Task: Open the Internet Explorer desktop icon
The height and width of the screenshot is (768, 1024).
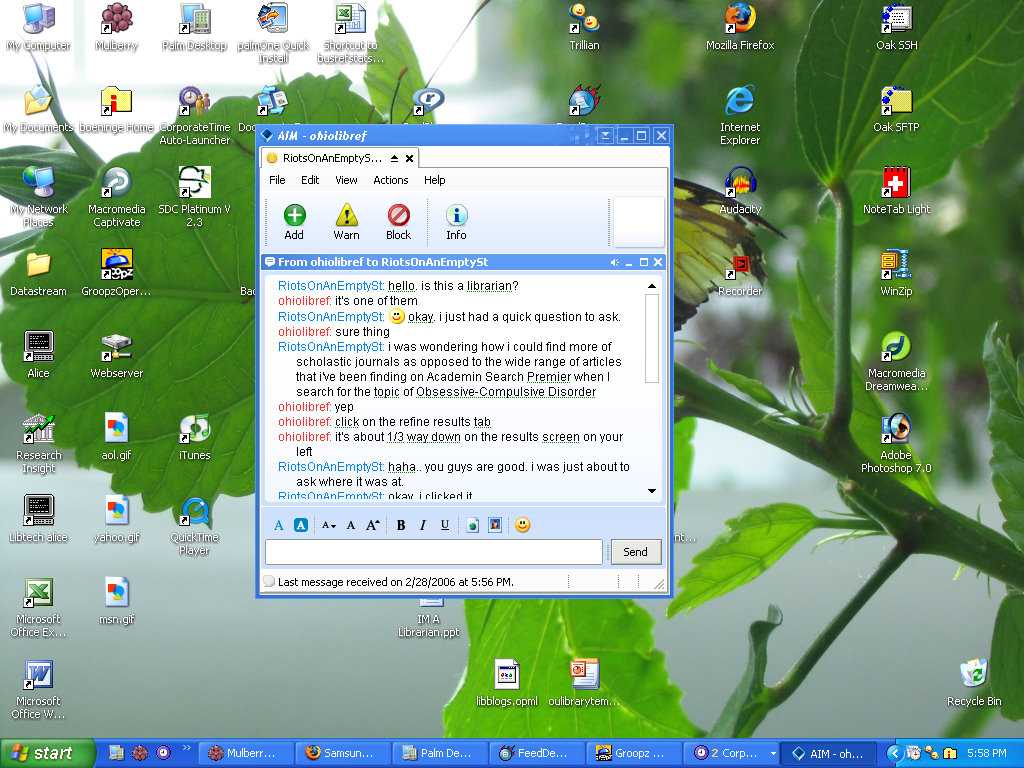Action: click(740, 115)
